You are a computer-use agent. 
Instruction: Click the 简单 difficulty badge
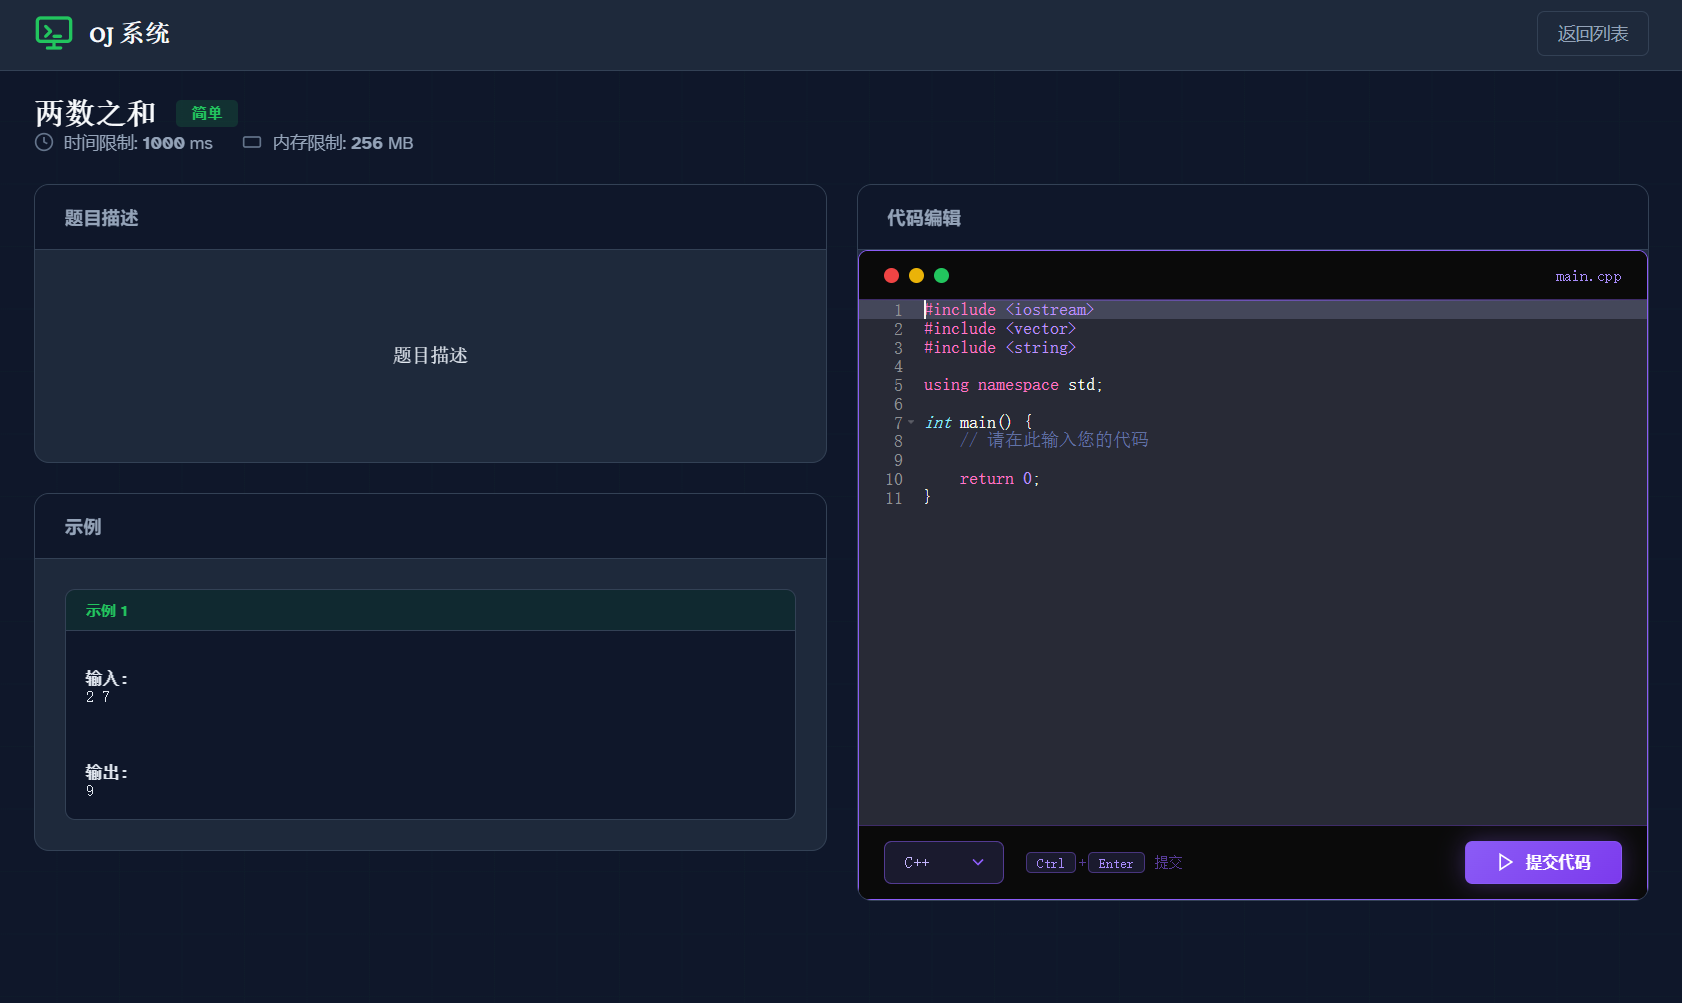(x=207, y=113)
